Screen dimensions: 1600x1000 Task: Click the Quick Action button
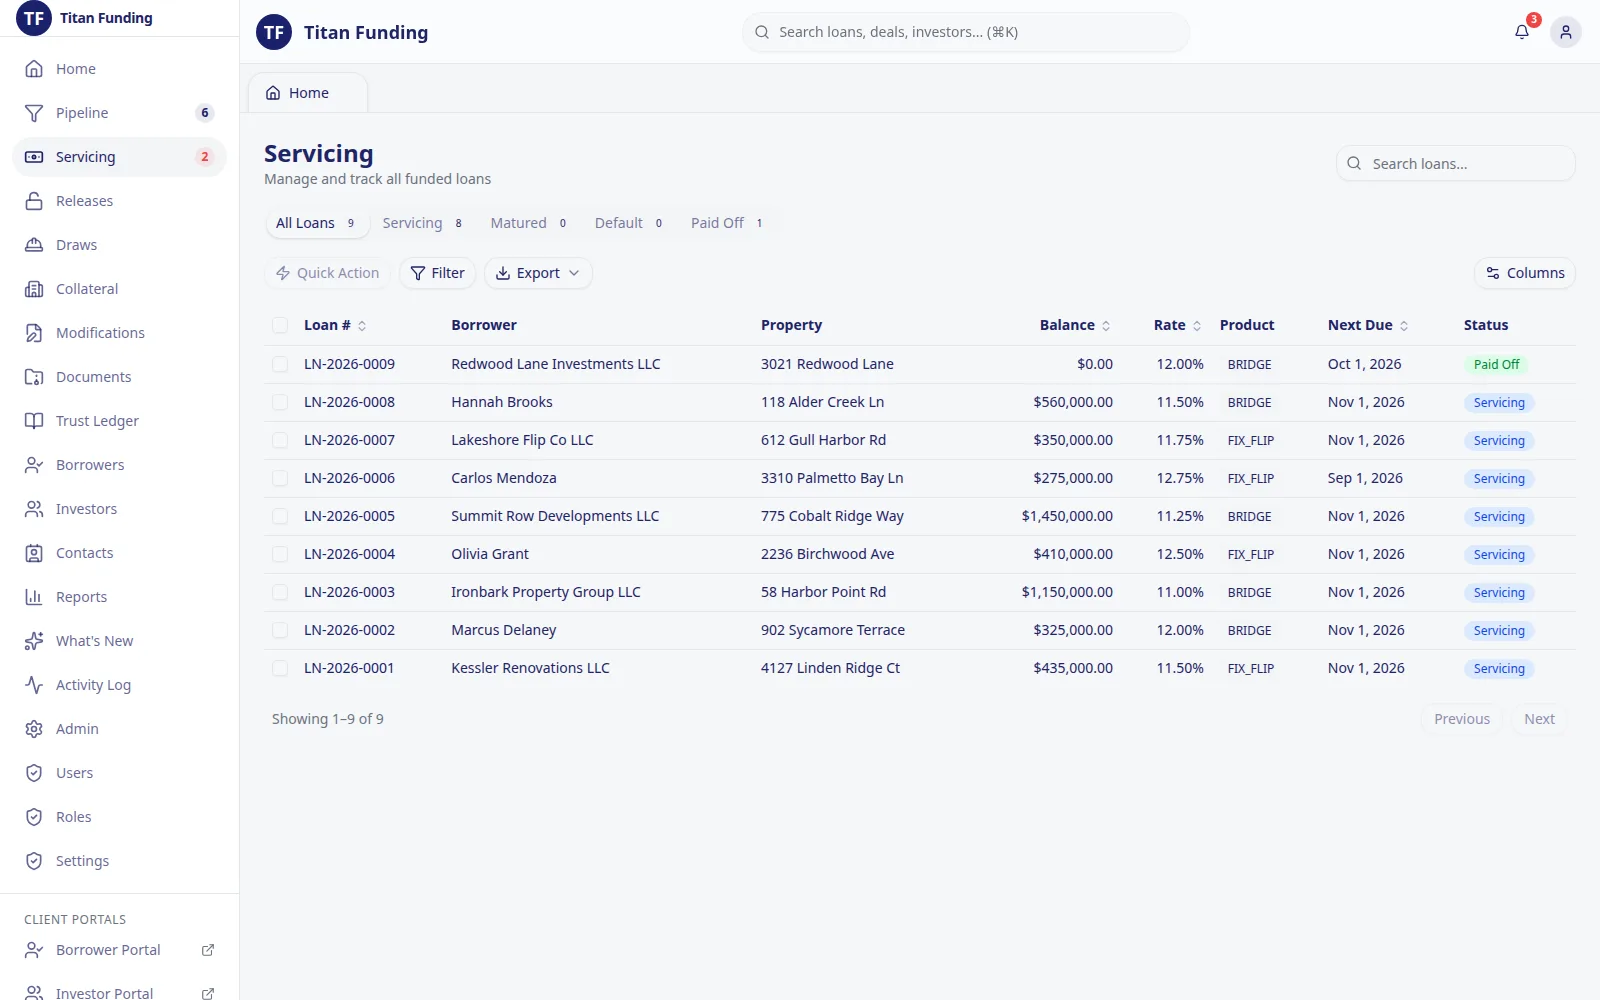(x=328, y=273)
